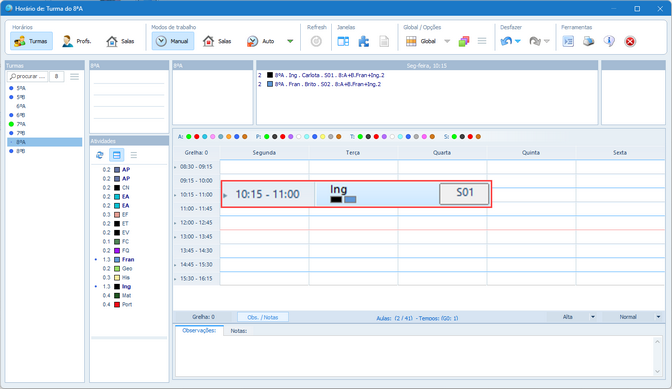Toggle the green dot in P: row

[x=267, y=137]
